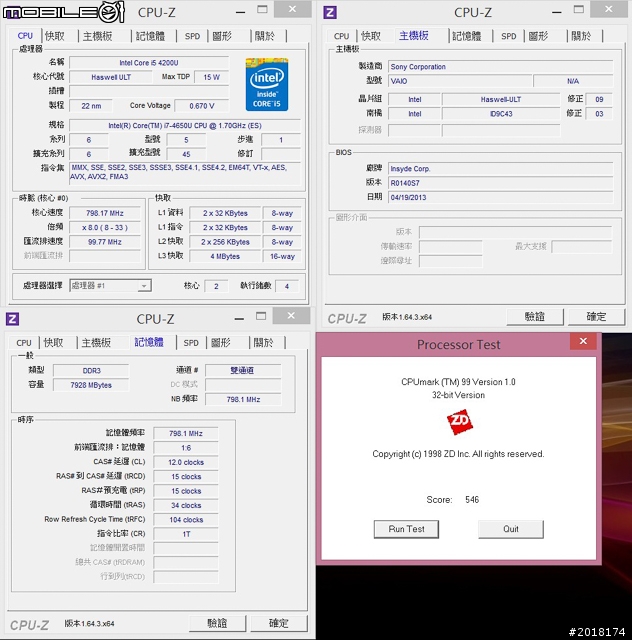The width and height of the screenshot is (632, 640).
Task: Close the top-left CPU window
Action: 292,9
